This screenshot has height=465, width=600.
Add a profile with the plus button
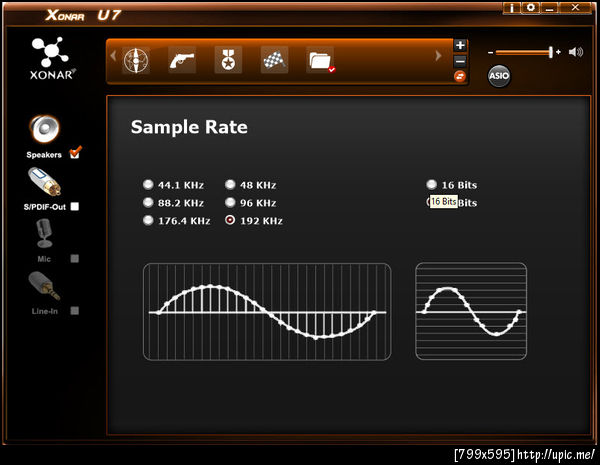tap(460, 45)
